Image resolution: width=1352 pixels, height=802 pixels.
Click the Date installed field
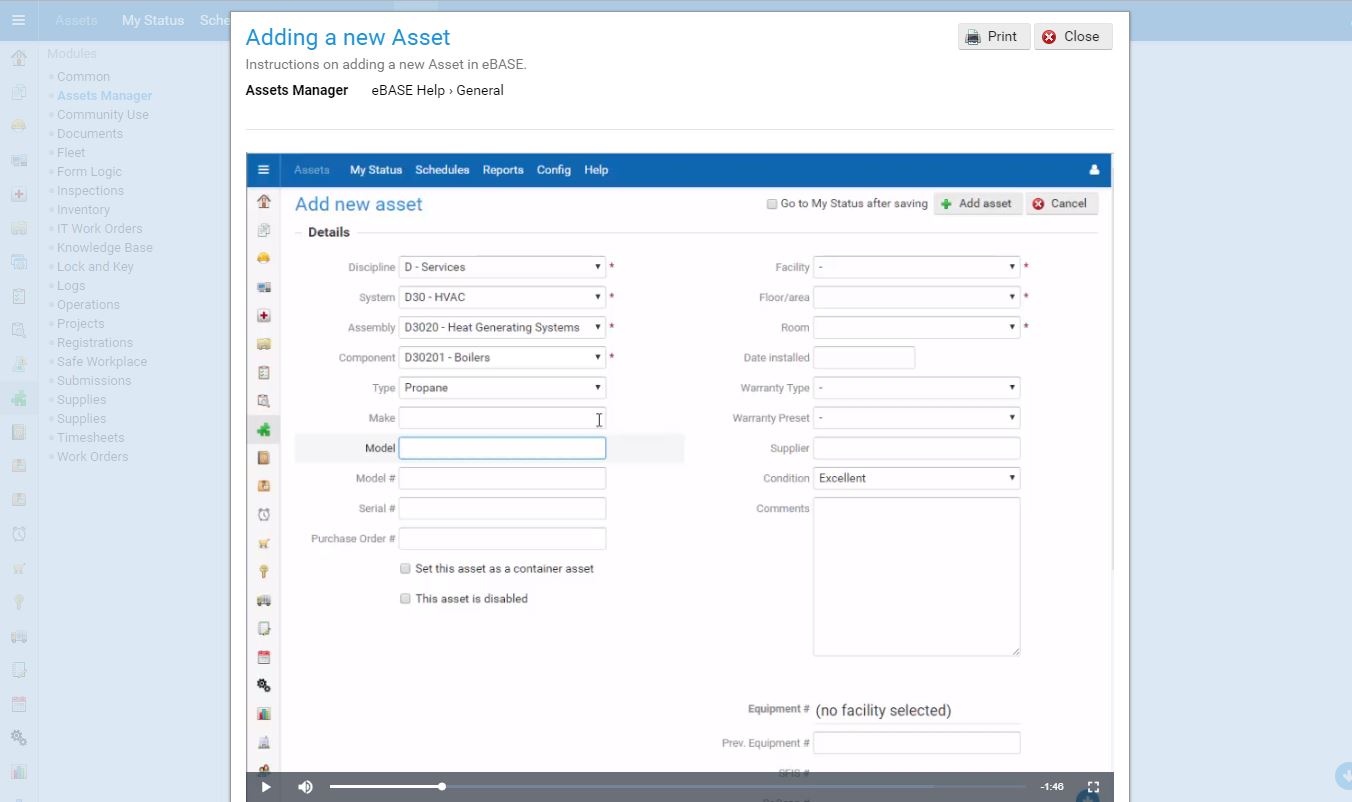pos(864,357)
